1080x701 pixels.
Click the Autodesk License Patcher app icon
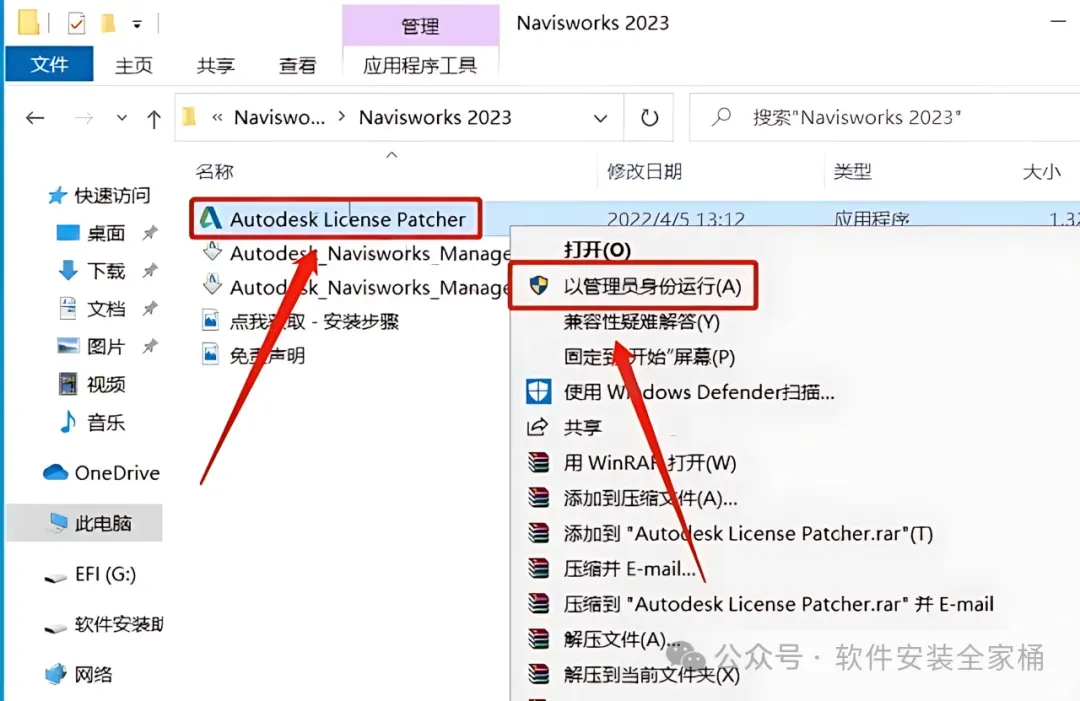point(210,218)
